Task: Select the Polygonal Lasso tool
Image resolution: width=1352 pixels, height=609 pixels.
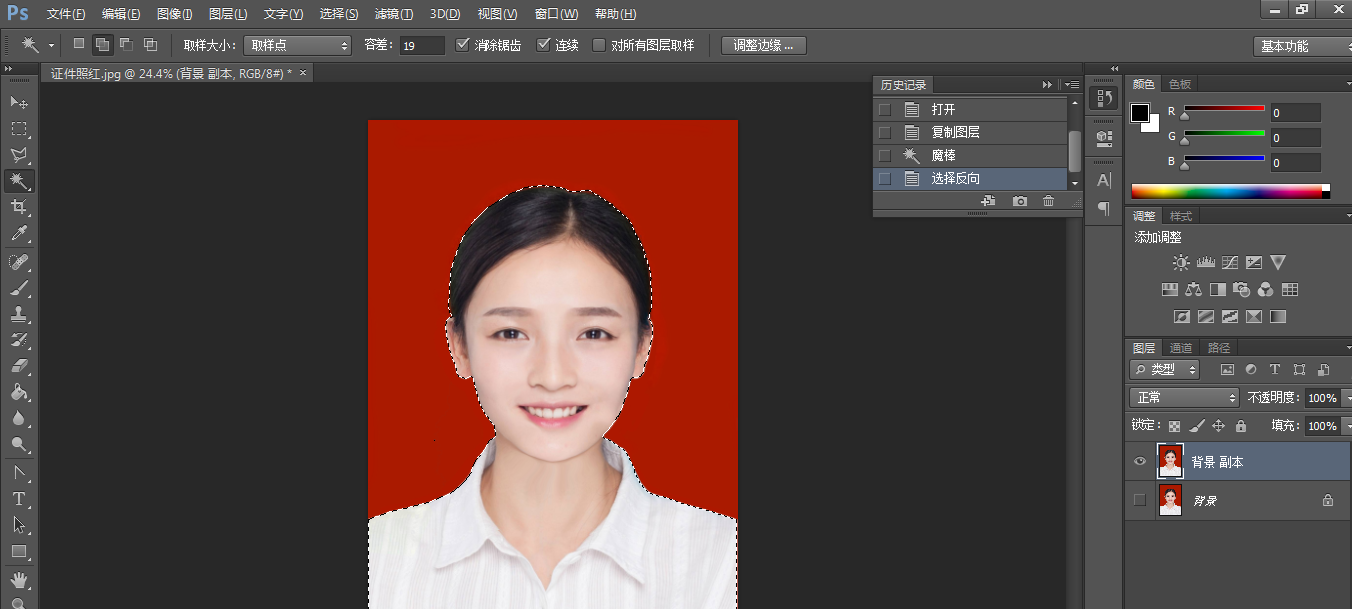Action: point(19,155)
